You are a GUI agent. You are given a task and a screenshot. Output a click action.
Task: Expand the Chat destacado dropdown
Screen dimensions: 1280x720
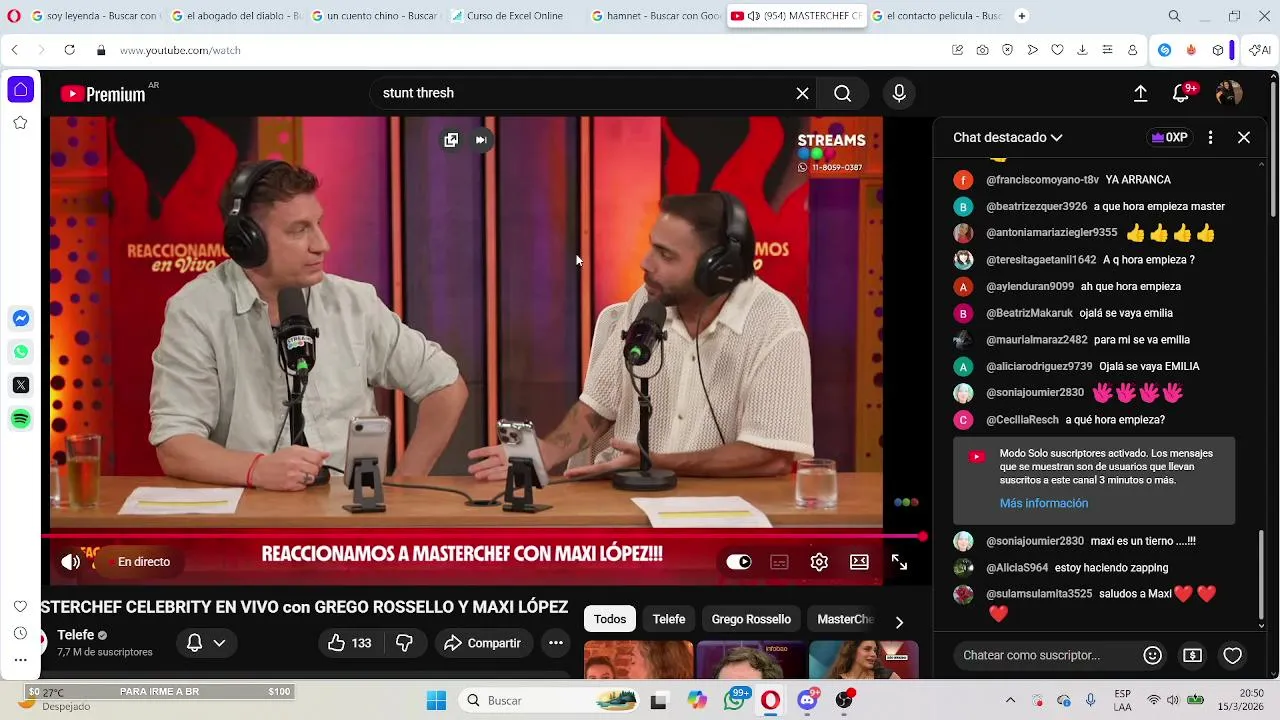pos(1008,138)
